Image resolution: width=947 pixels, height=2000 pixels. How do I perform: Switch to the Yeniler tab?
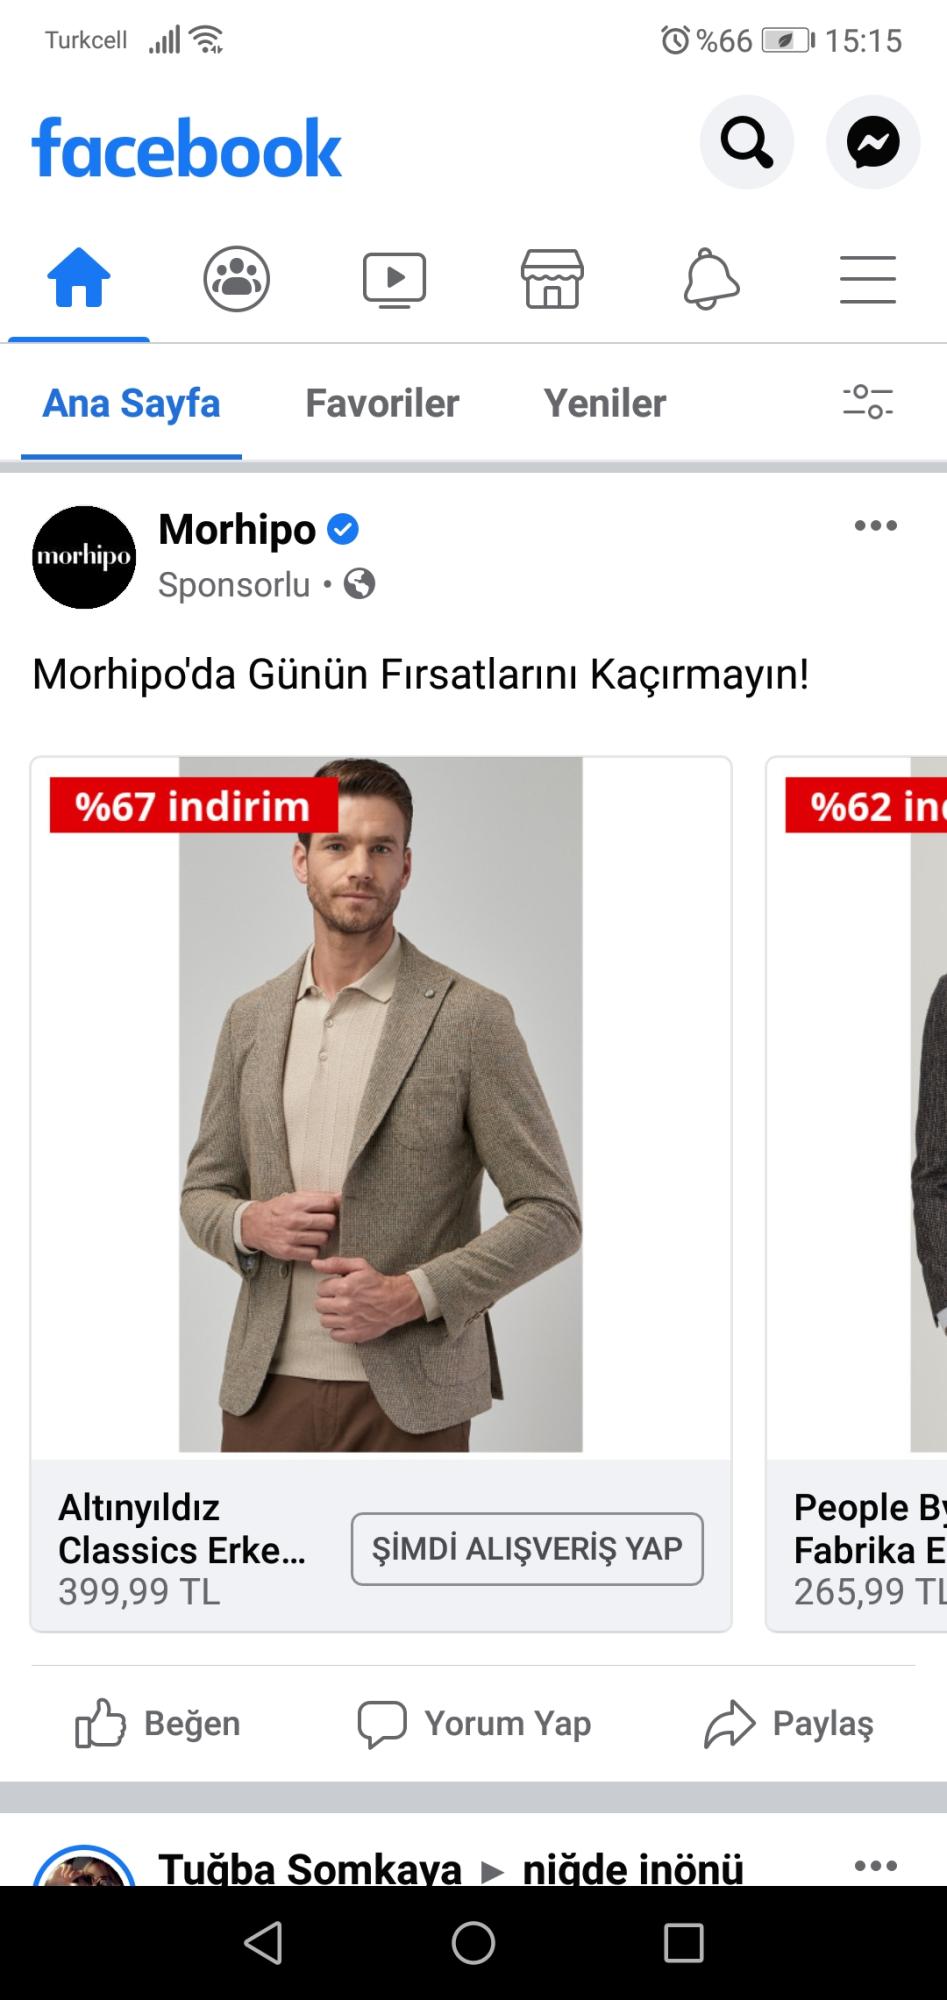point(605,403)
